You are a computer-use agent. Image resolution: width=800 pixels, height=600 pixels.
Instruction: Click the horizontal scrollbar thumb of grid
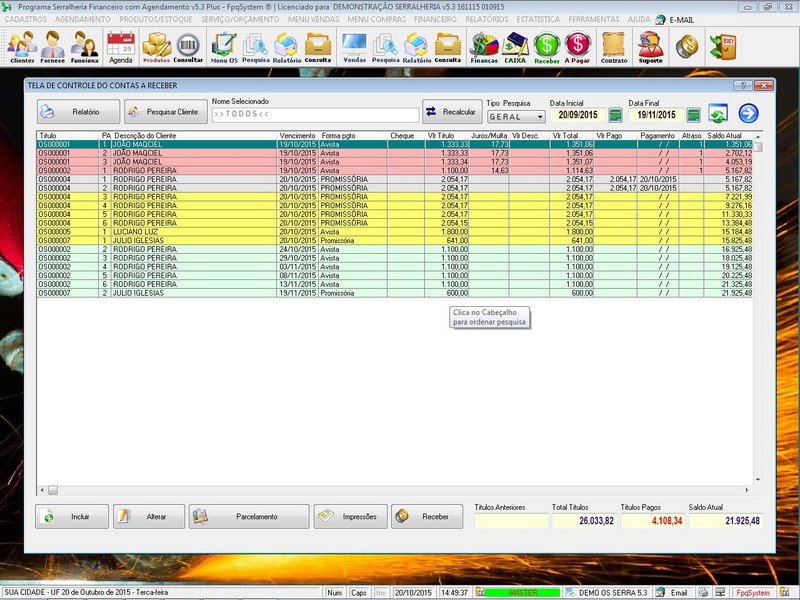tap(53, 490)
